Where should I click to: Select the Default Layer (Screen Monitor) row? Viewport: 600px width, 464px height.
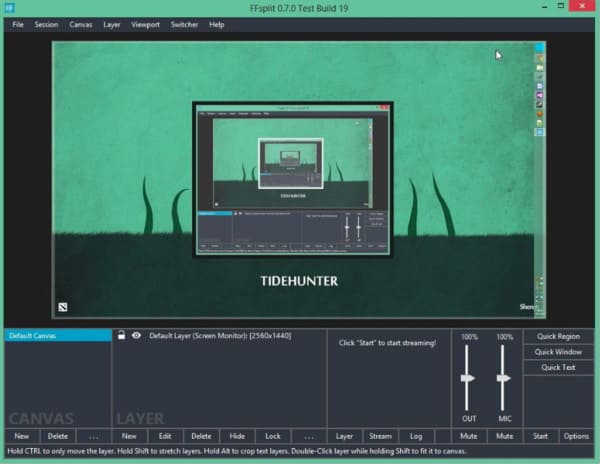(x=220, y=335)
